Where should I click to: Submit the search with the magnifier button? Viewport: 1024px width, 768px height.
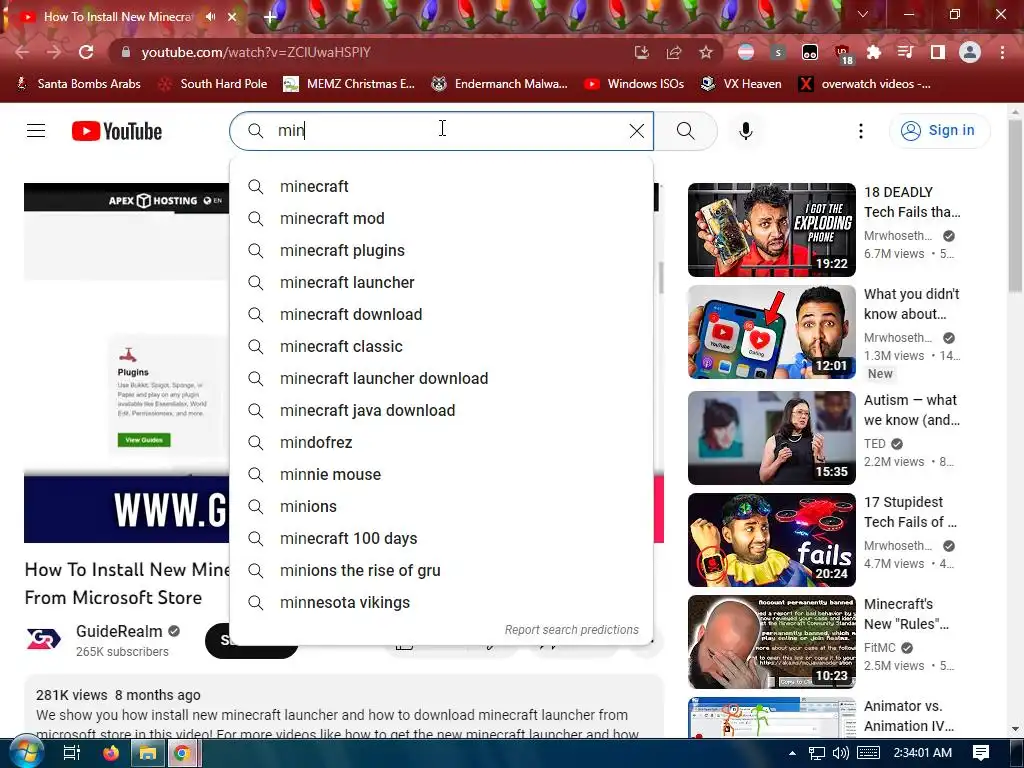(686, 131)
